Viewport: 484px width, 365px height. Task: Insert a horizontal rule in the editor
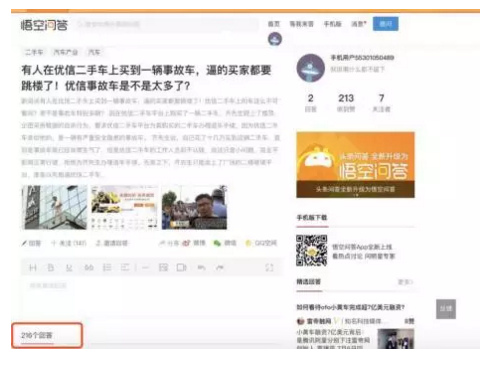click(145, 268)
